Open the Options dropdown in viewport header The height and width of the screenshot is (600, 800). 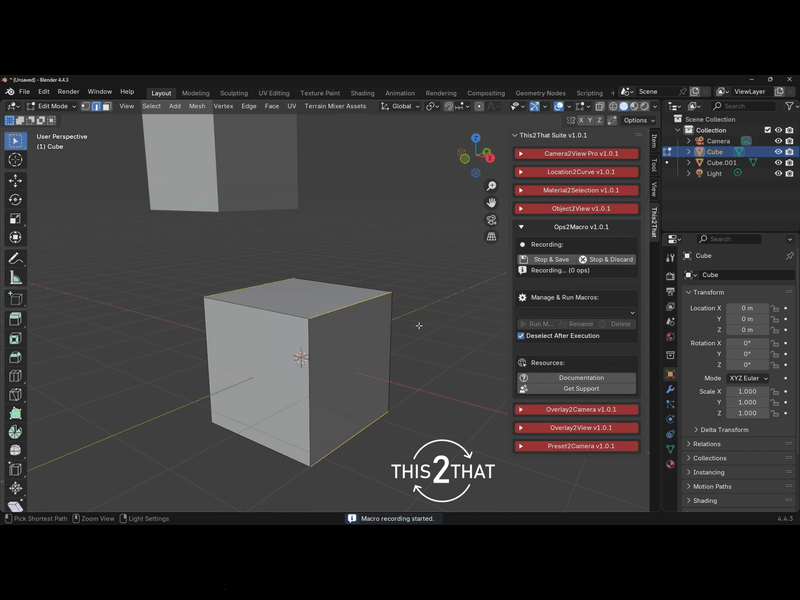[x=639, y=120]
